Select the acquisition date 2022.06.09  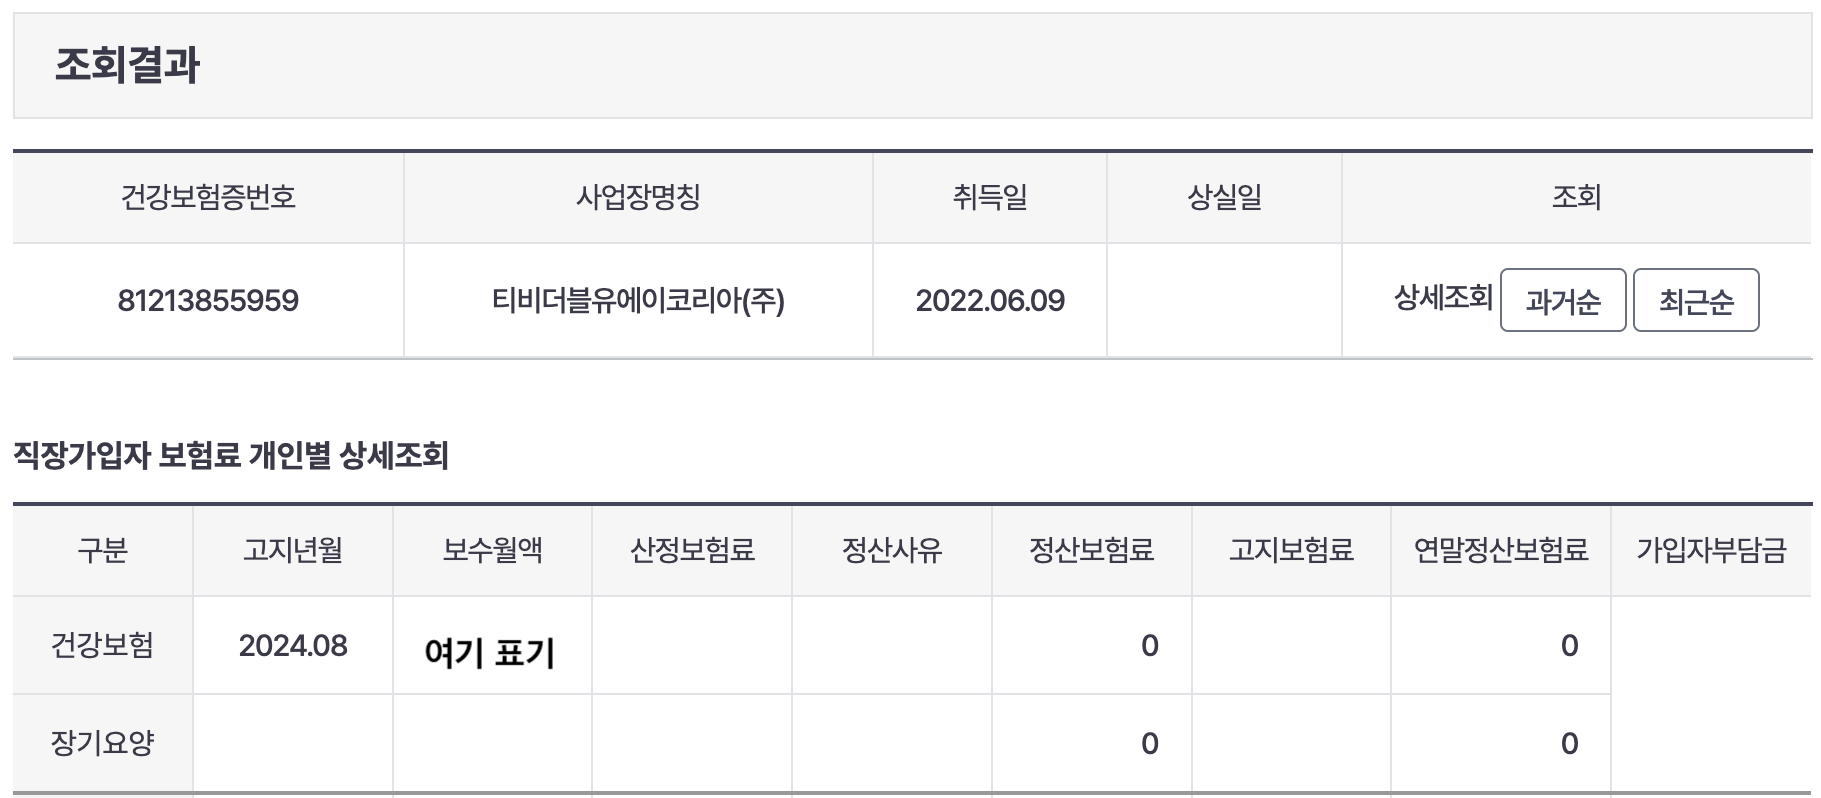click(x=990, y=298)
